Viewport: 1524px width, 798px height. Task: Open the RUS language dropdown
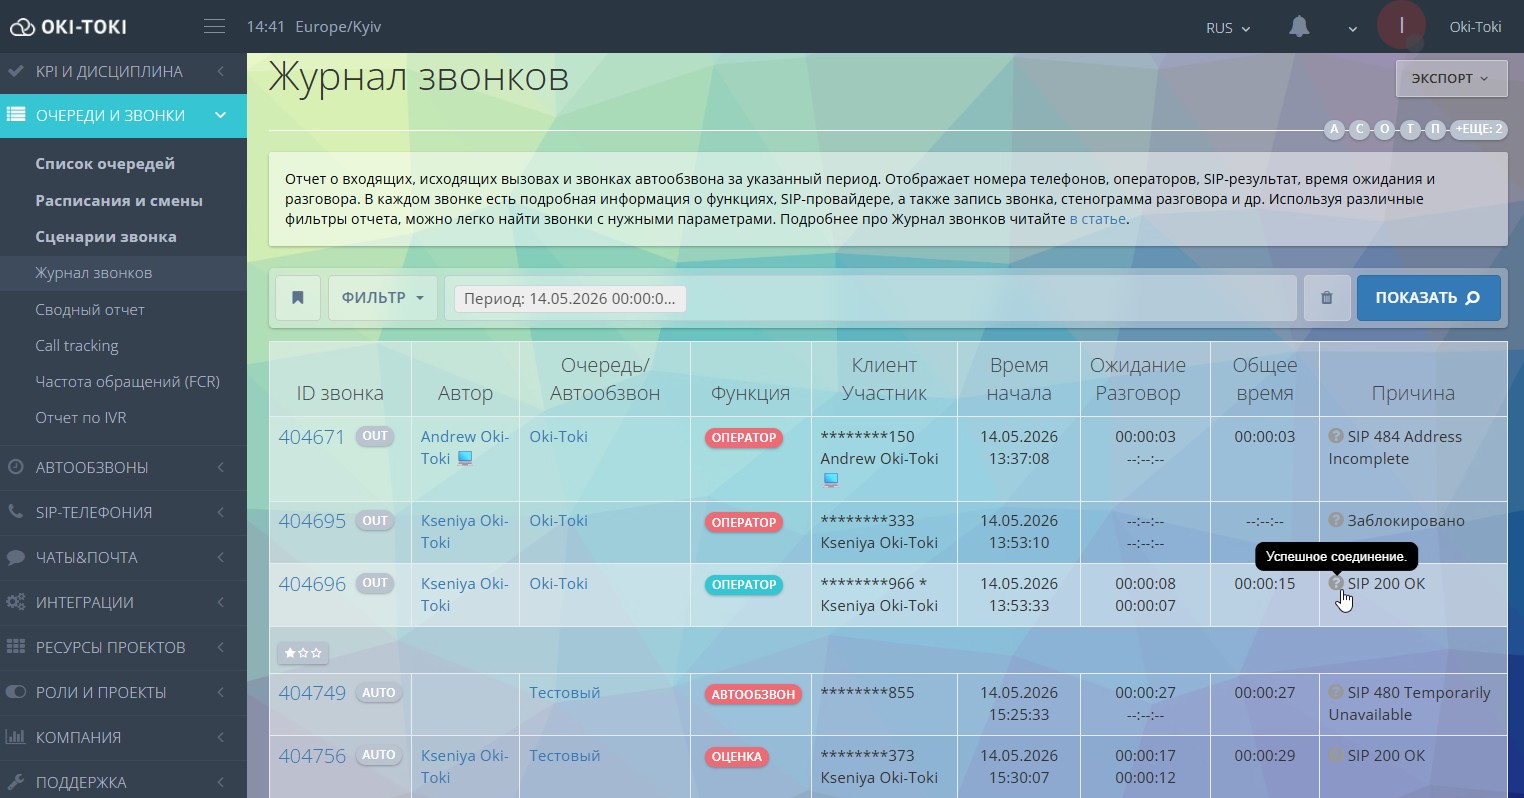(x=1228, y=28)
